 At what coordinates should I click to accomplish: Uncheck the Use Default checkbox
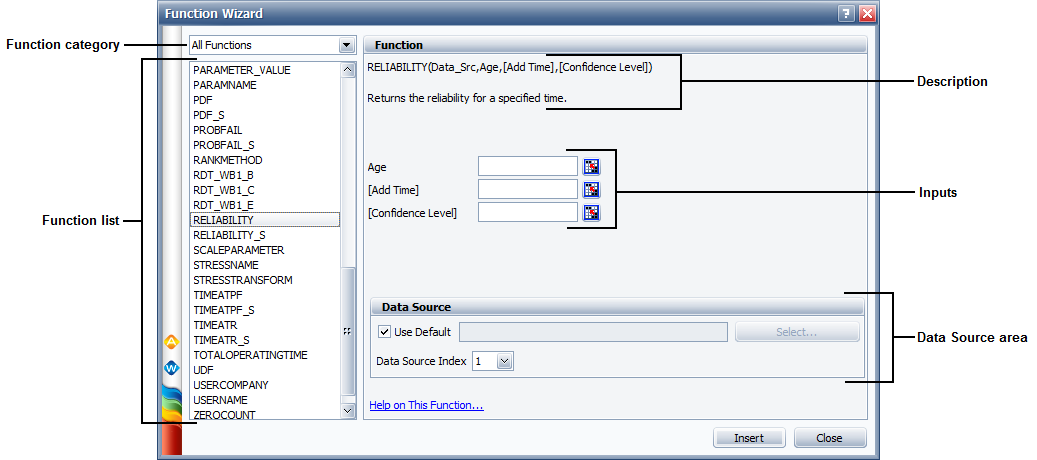(384, 332)
